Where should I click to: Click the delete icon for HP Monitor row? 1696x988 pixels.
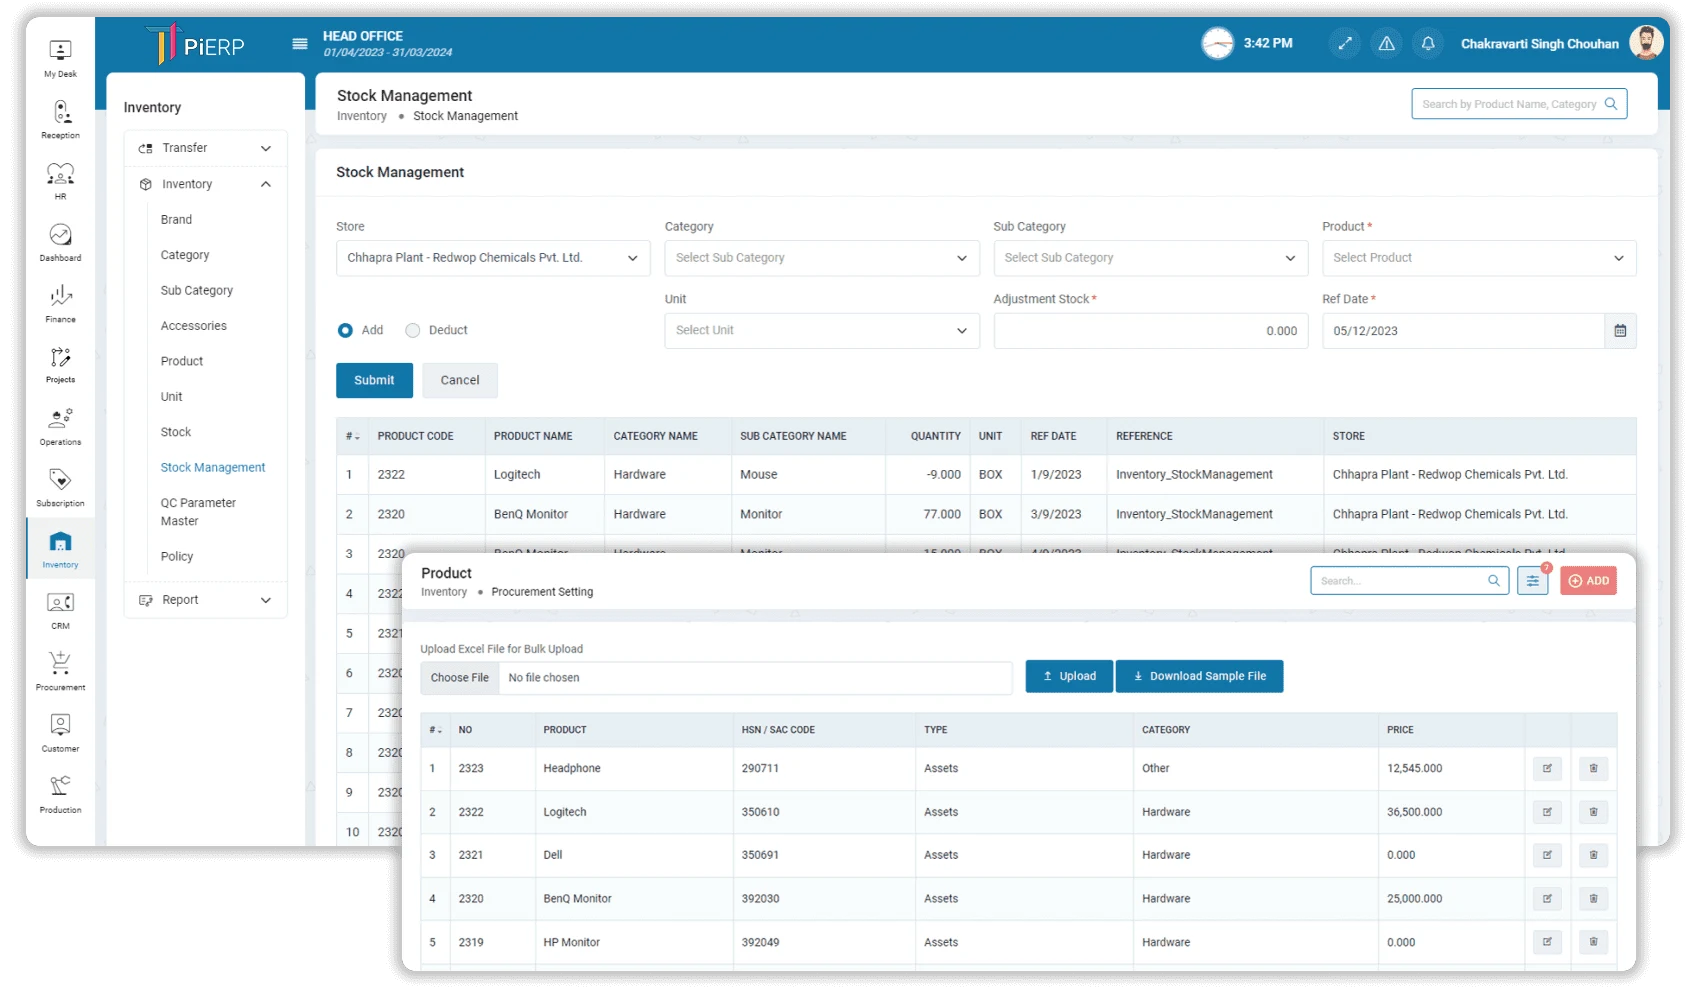[1593, 942]
